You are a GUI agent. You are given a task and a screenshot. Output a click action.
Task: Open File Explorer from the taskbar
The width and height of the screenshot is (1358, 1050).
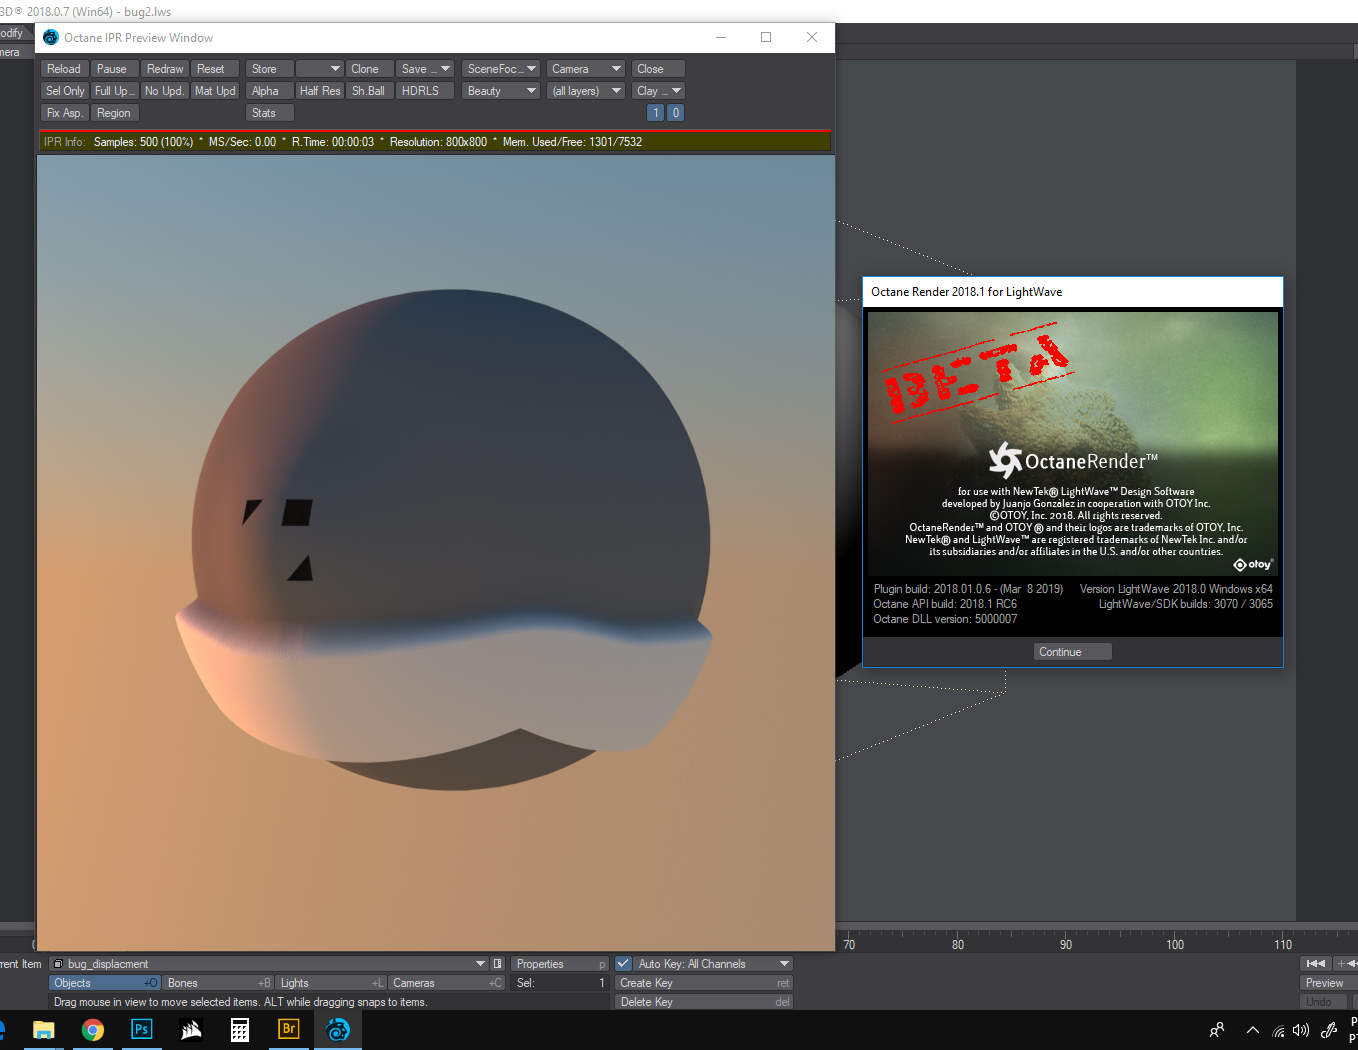click(x=44, y=1029)
